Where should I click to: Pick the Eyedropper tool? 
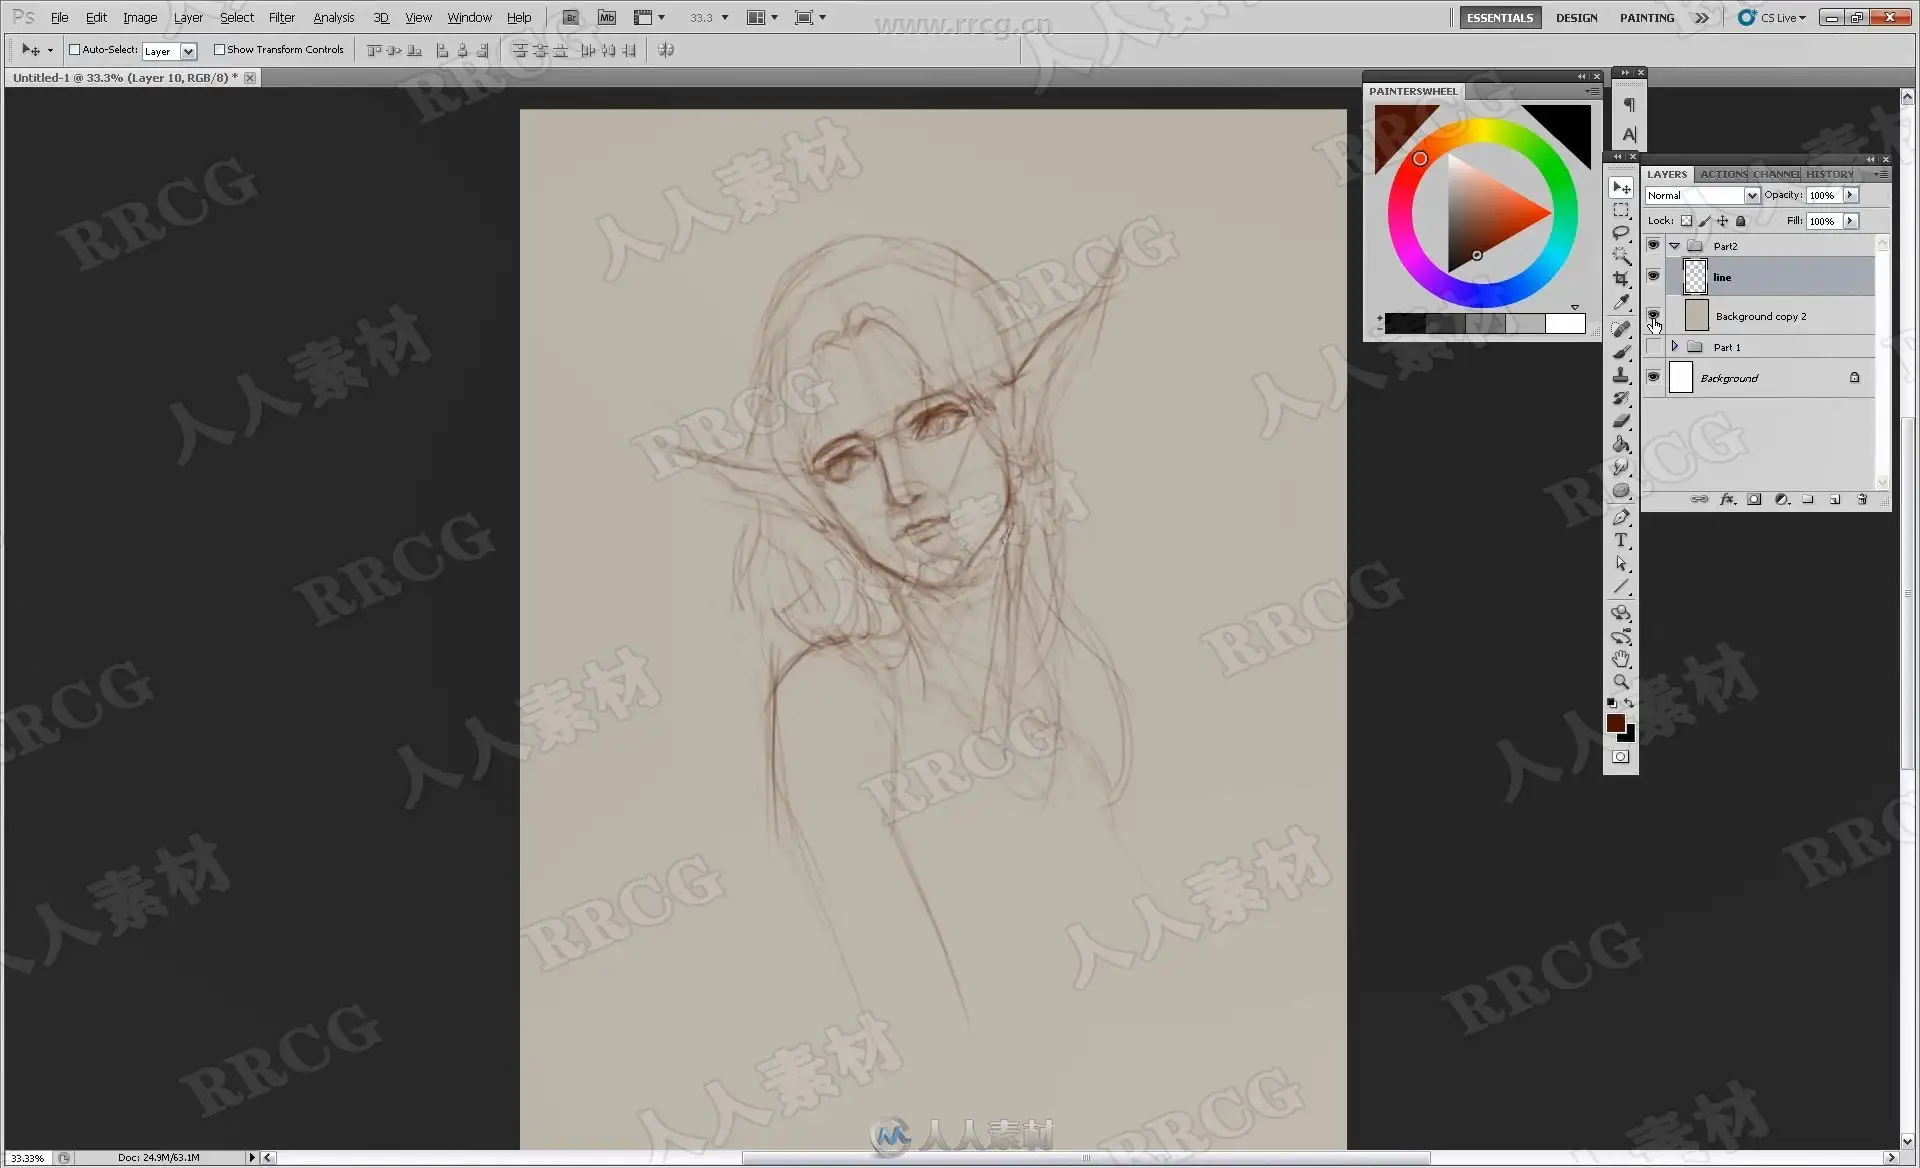pos(1621,302)
